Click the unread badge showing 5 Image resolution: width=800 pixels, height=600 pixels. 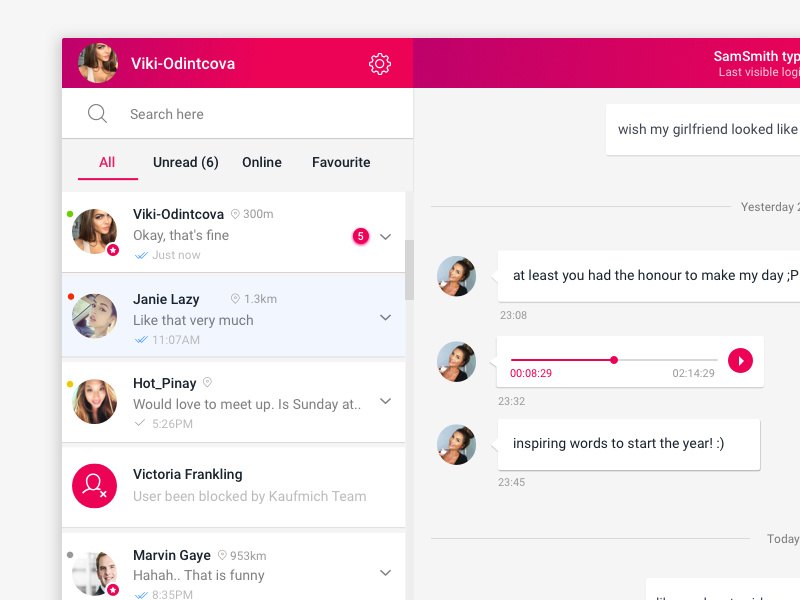[361, 236]
